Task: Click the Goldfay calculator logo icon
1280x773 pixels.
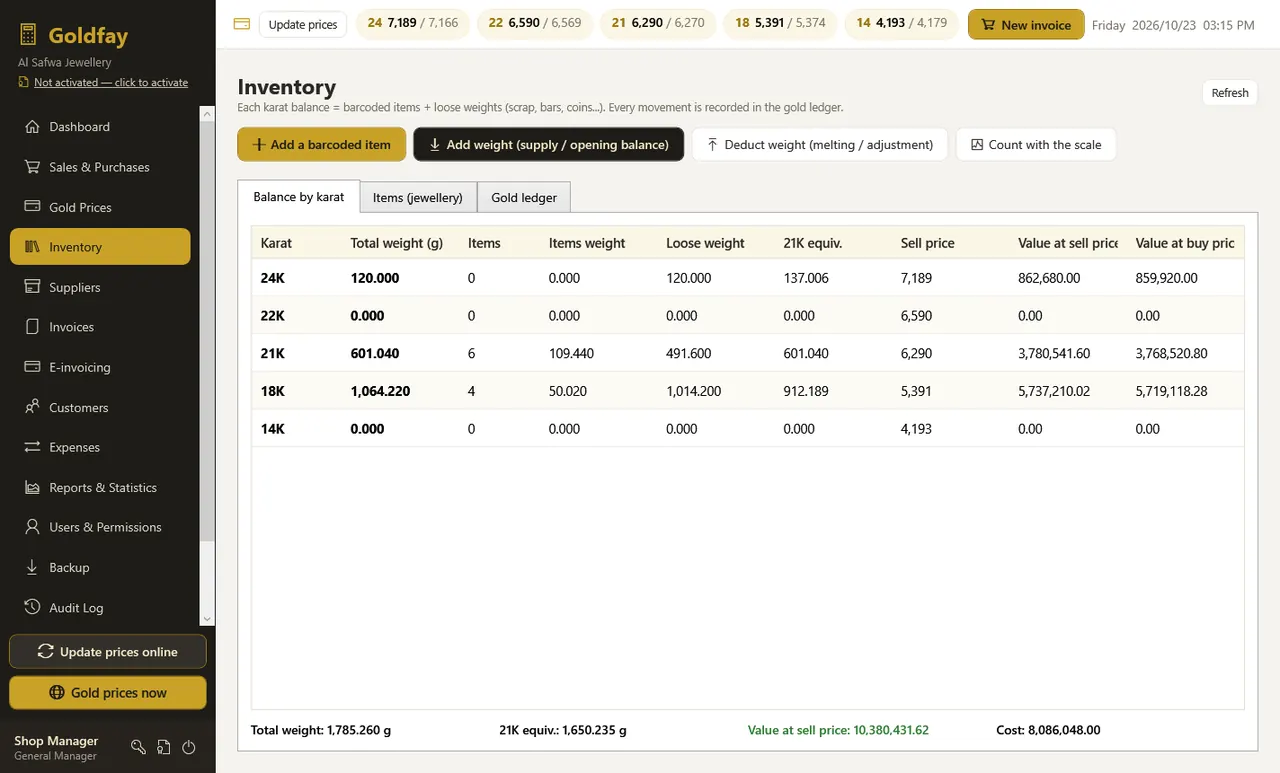Action: point(28,36)
